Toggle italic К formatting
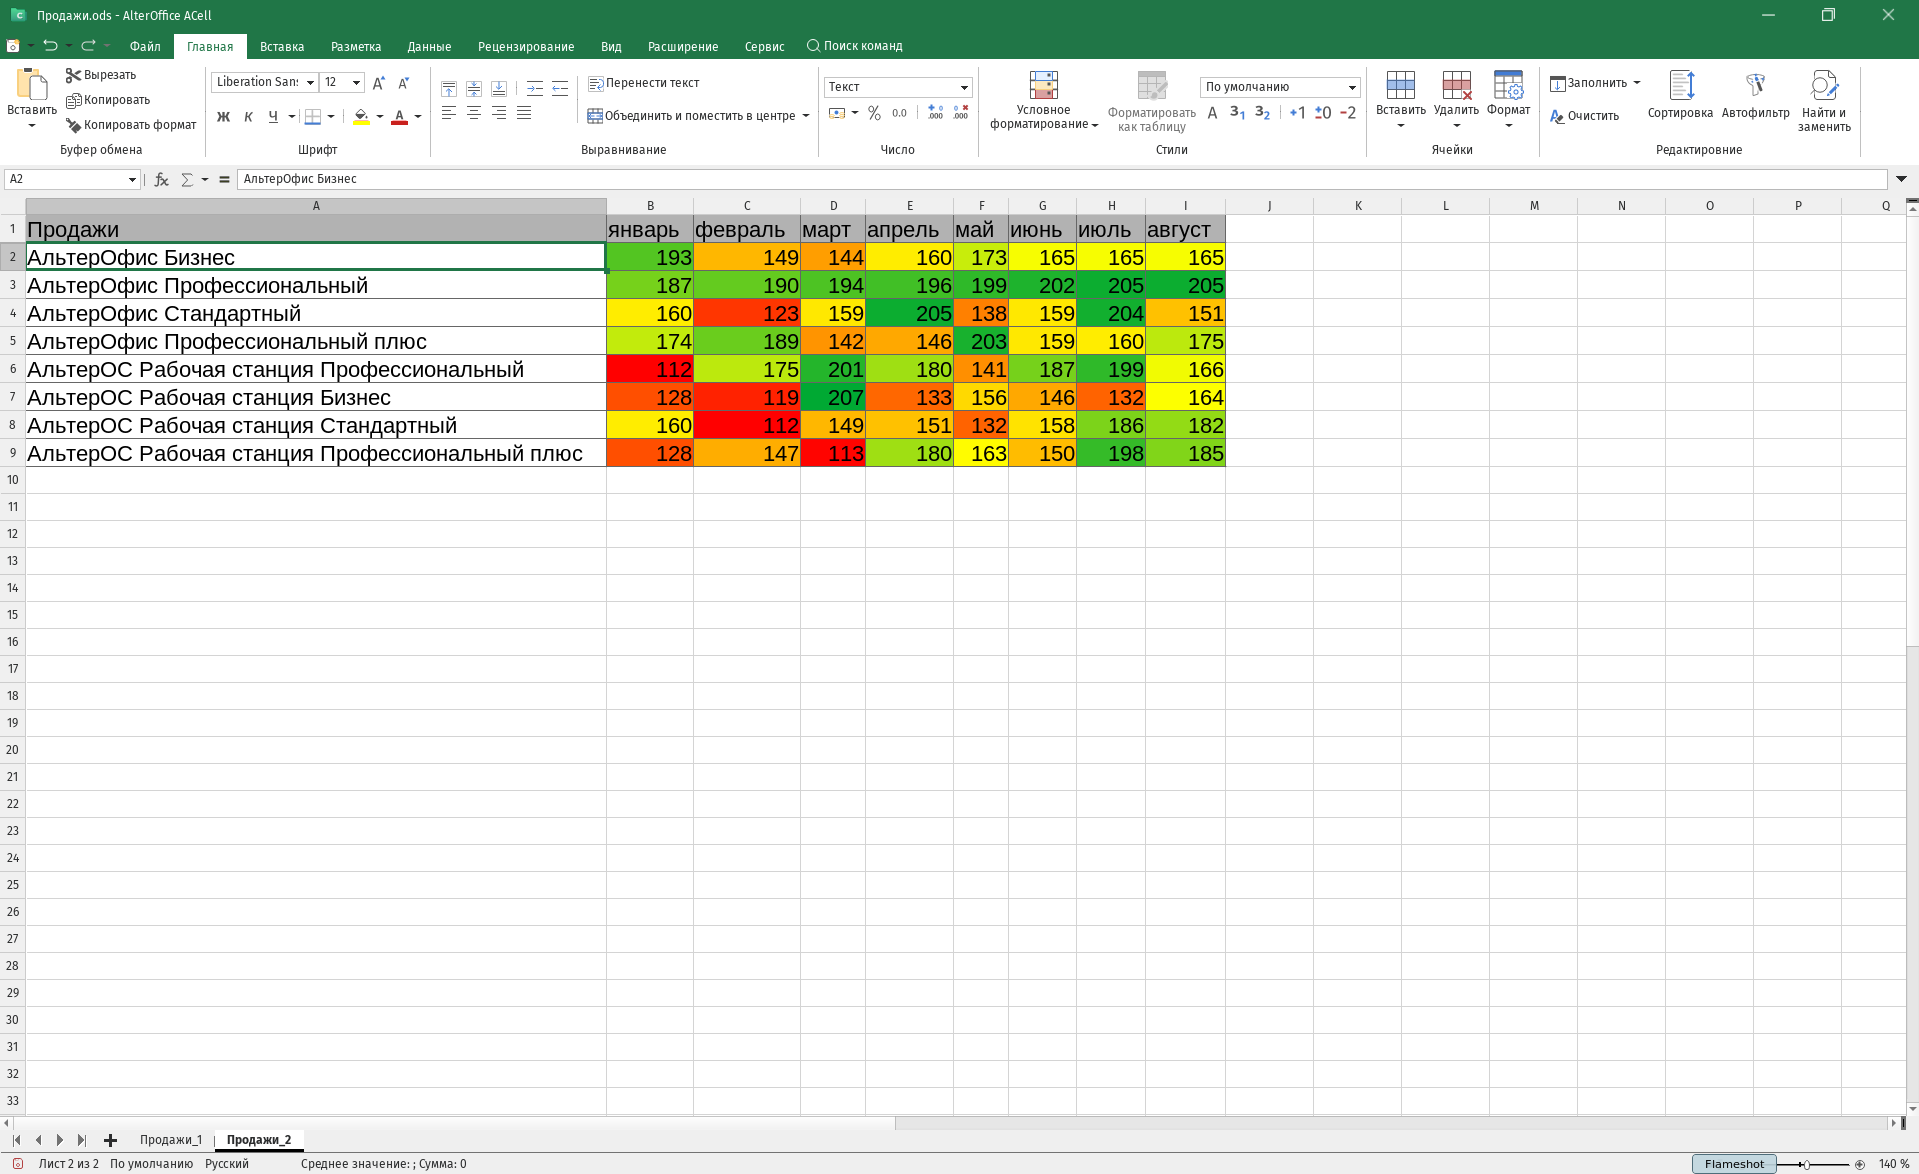1919x1174 pixels. tap(248, 117)
